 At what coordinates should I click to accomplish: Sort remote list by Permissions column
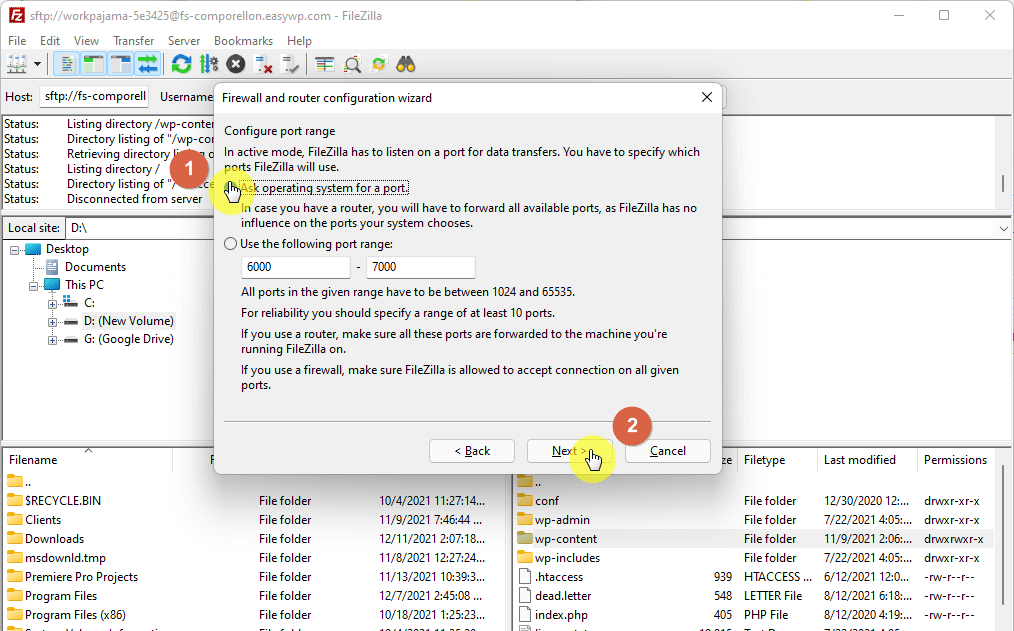click(956, 460)
